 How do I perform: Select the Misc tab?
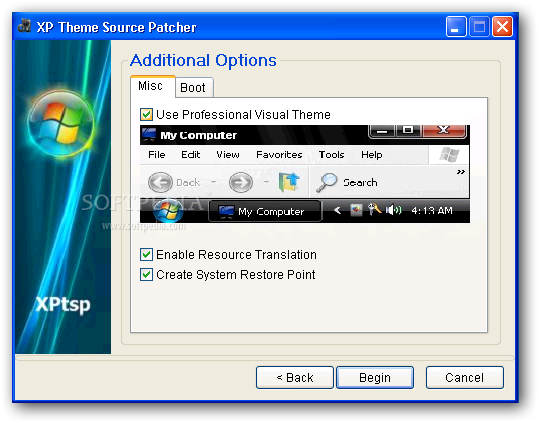click(153, 86)
